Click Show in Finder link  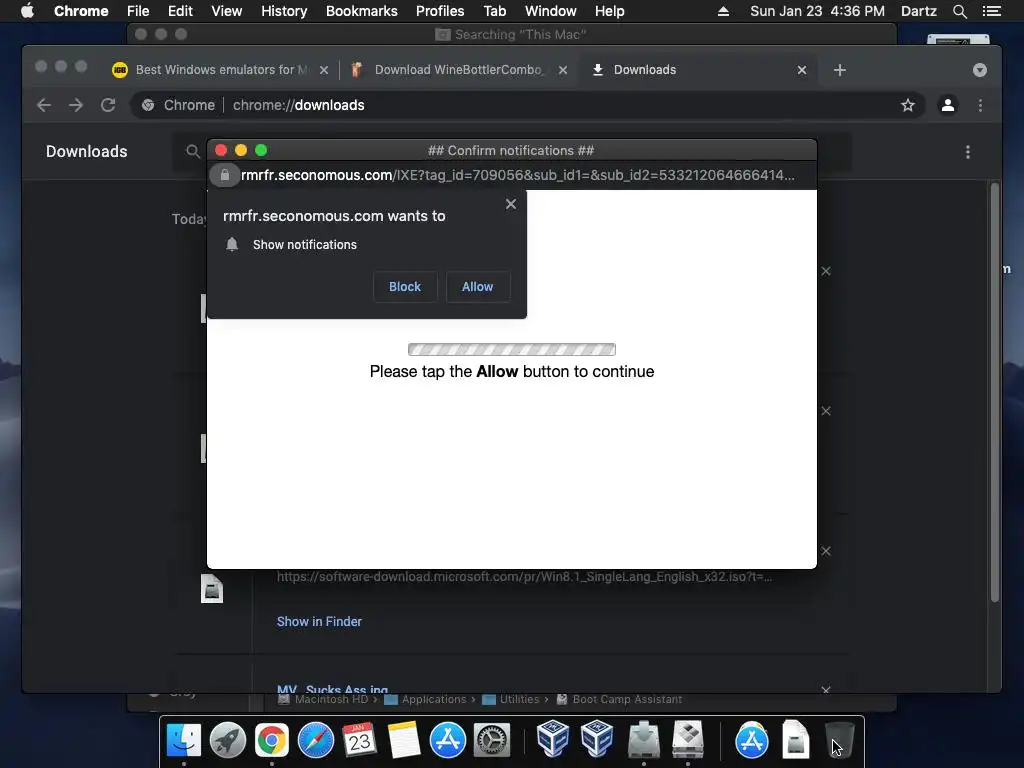click(319, 622)
